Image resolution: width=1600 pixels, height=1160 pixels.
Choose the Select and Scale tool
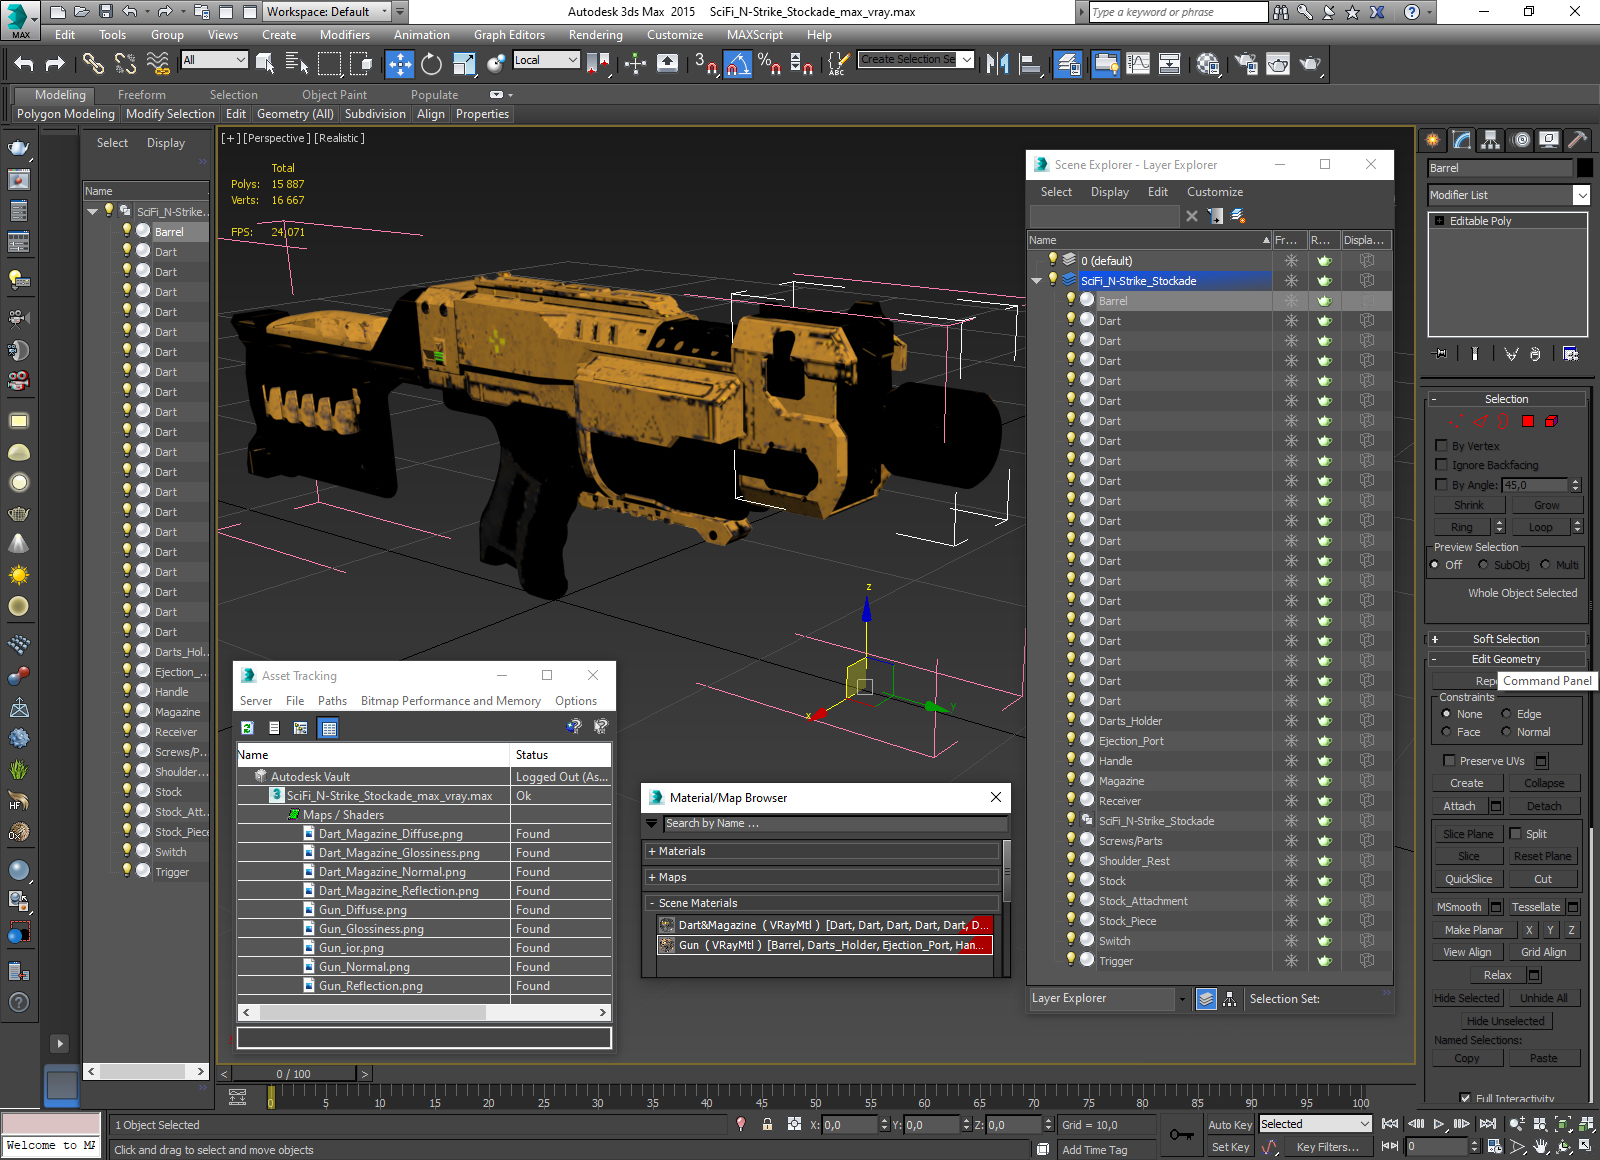(464, 64)
